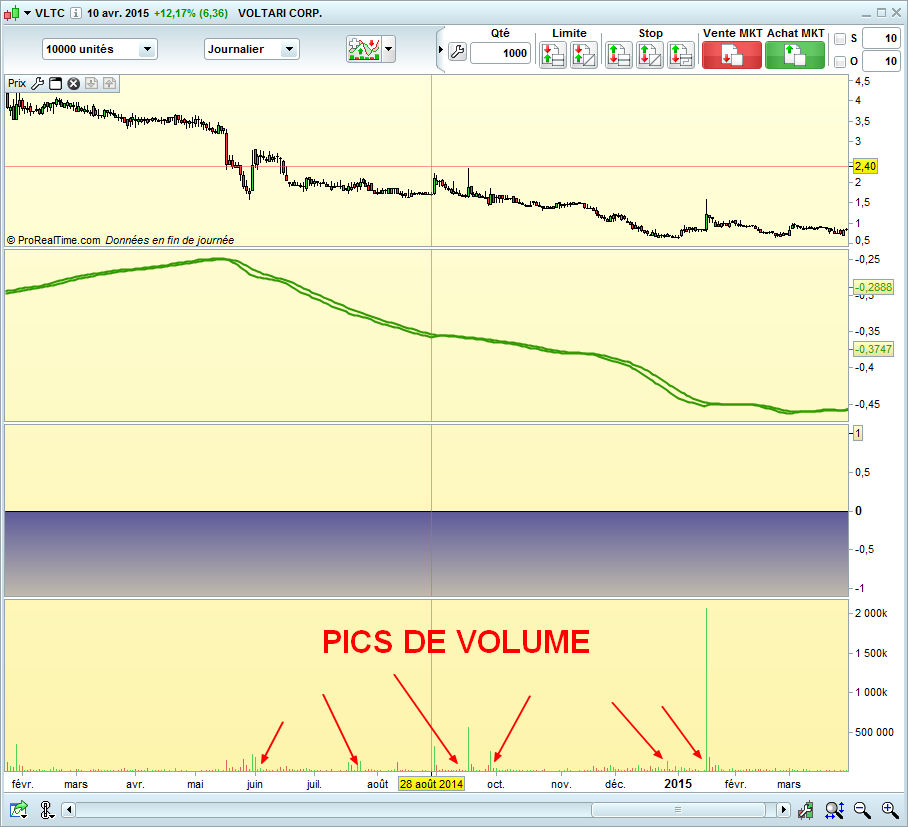
Task: Enable the S checkbox
Action: pyautogui.click(x=840, y=39)
